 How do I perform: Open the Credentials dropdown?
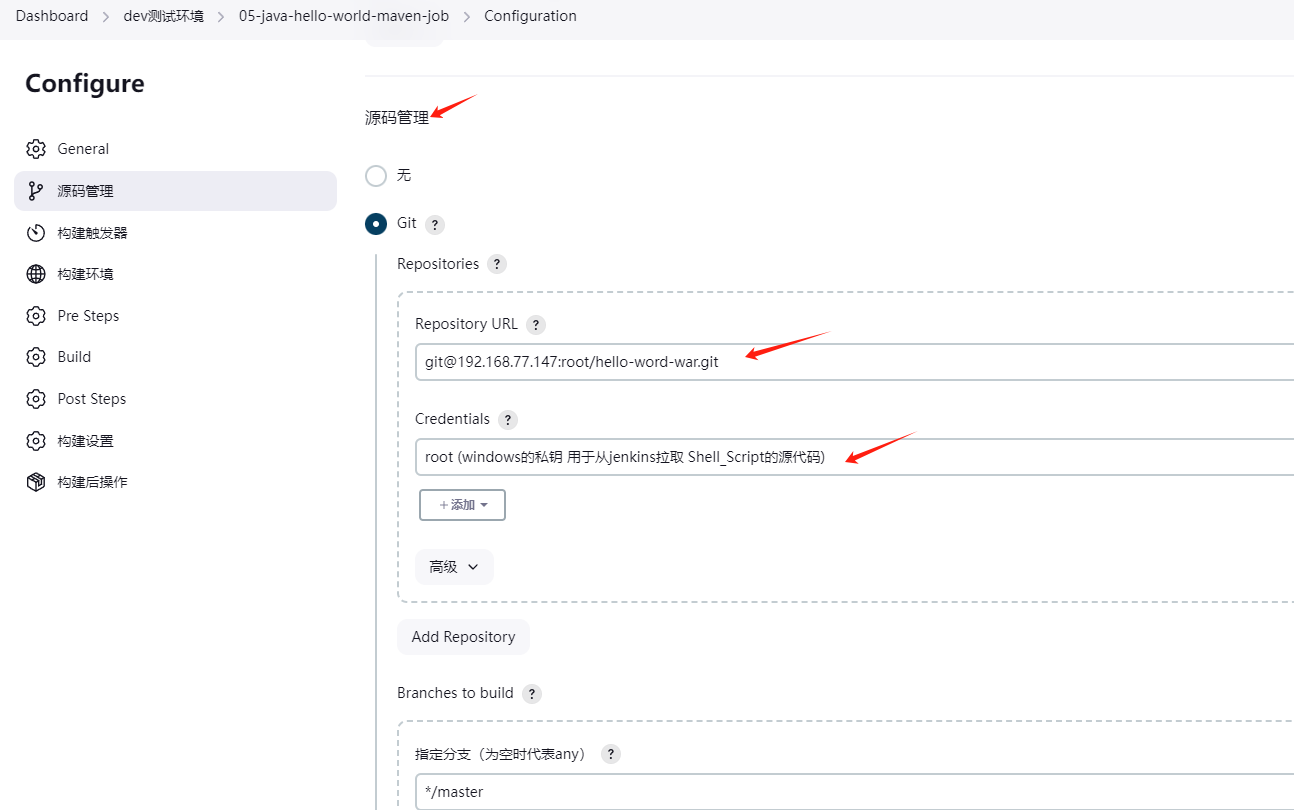click(854, 457)
